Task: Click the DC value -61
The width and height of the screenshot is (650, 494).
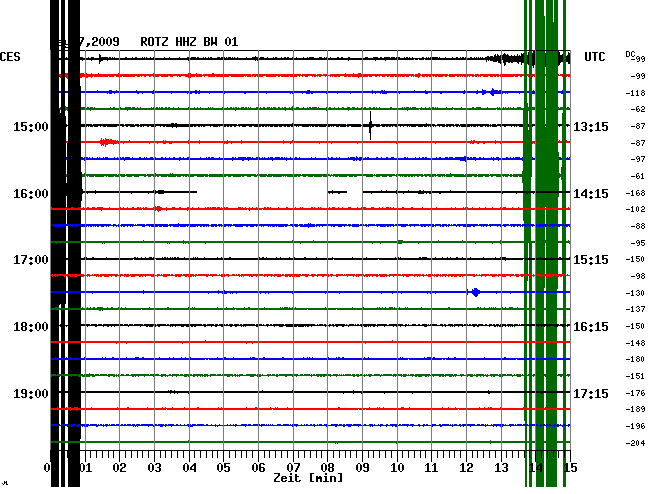Action: coord(638,177)
